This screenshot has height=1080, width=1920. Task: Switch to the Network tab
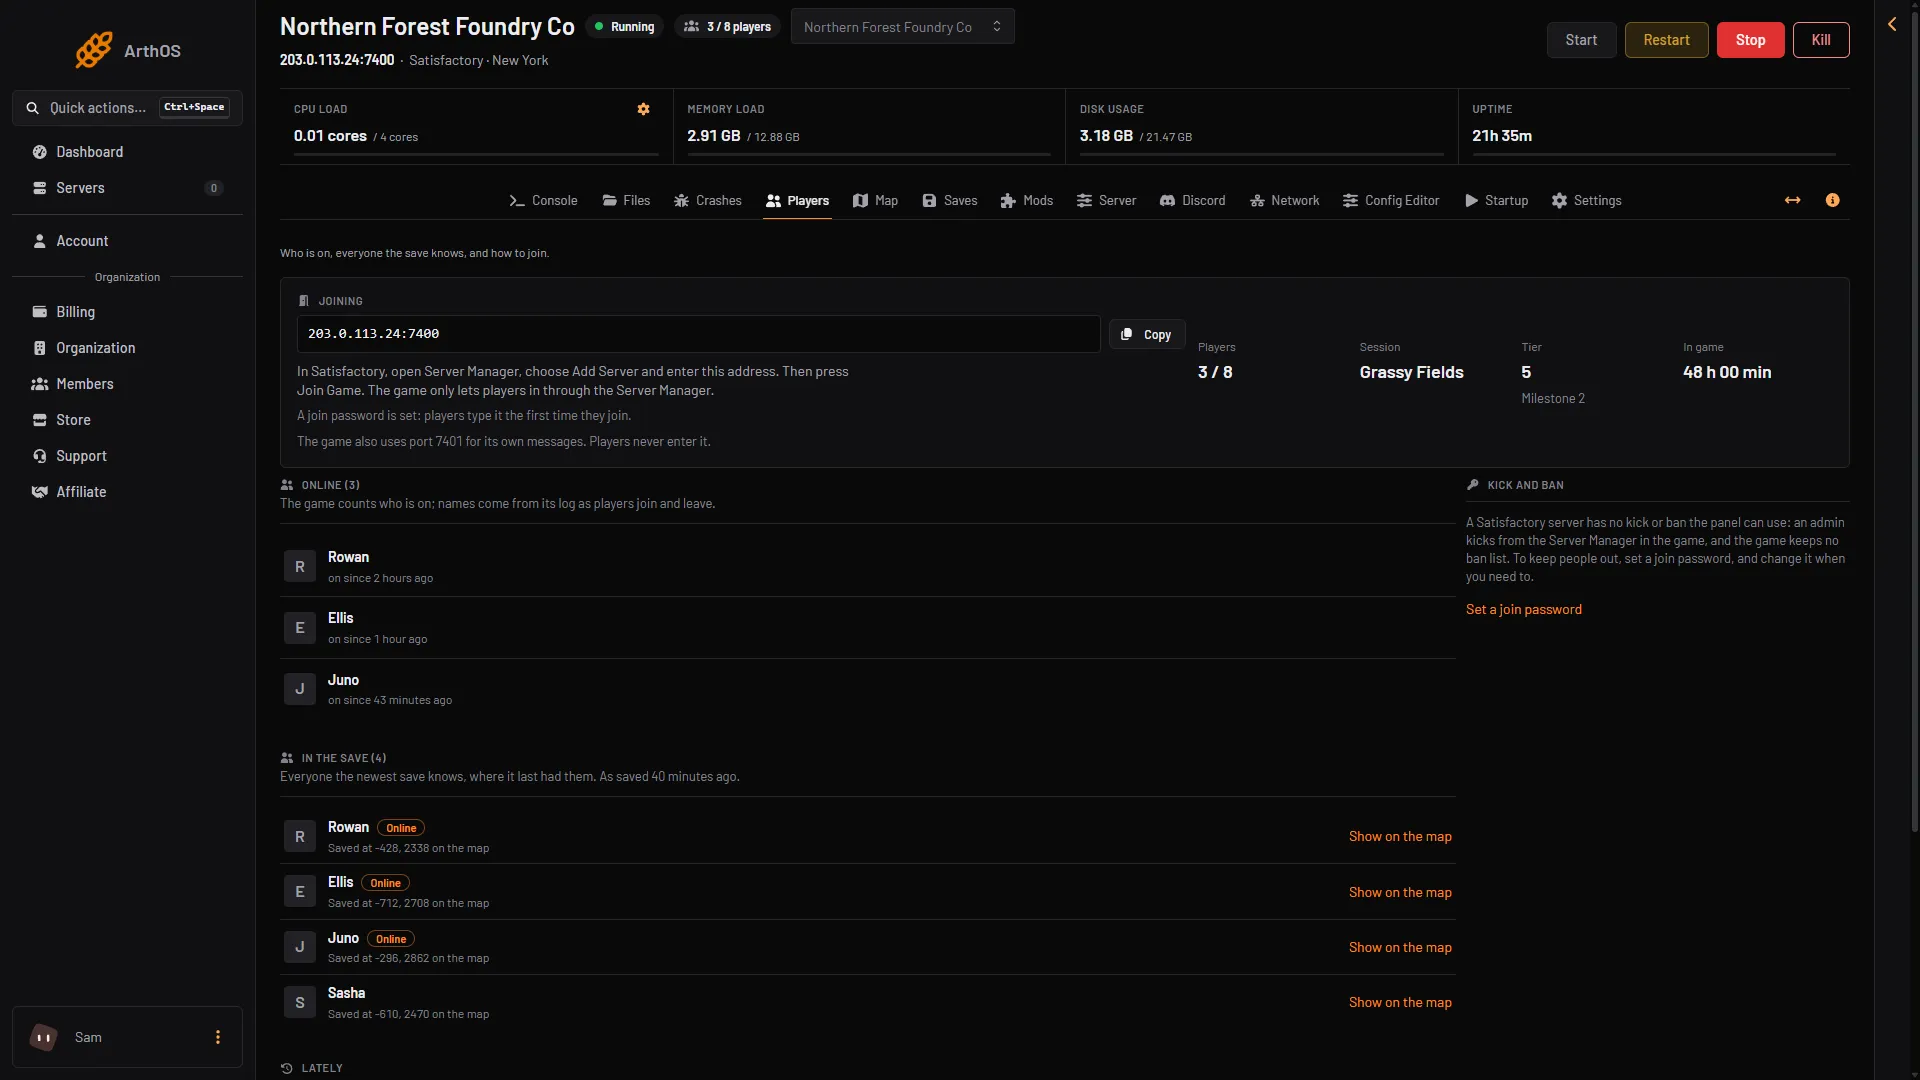pos(1285,201)
